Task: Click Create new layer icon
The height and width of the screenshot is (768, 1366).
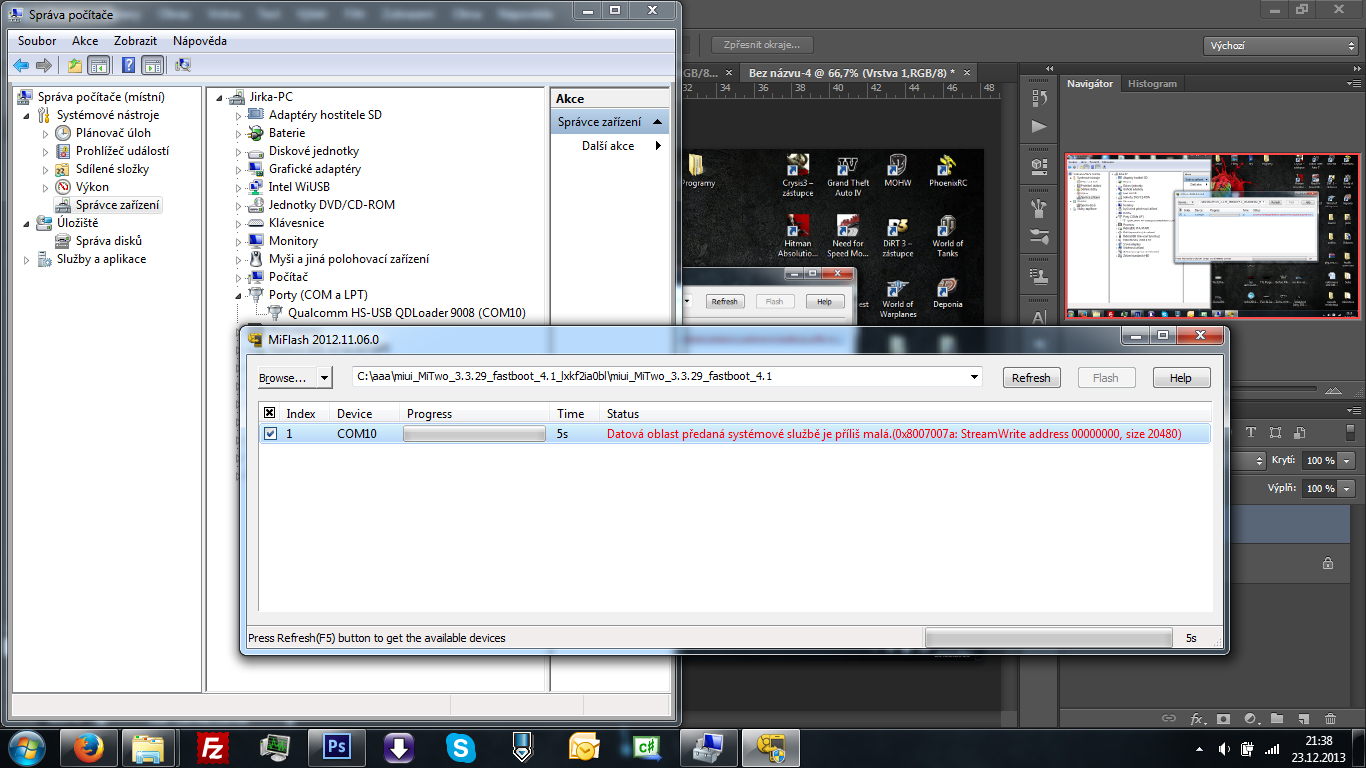Action: tap(1303, 718)
